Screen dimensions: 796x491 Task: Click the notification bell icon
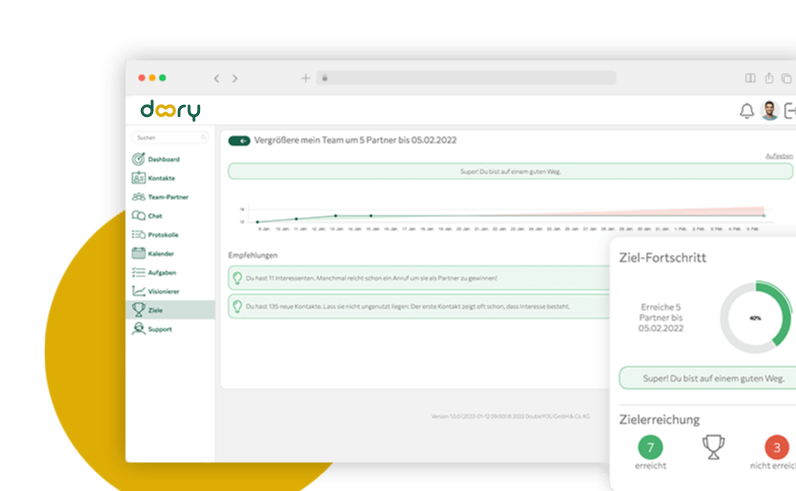(x=746, y=111)
